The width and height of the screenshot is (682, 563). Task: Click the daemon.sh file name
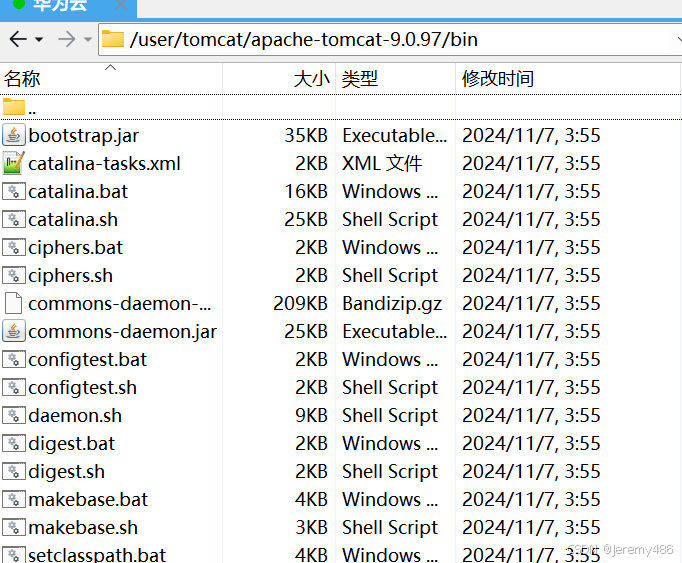75,416
